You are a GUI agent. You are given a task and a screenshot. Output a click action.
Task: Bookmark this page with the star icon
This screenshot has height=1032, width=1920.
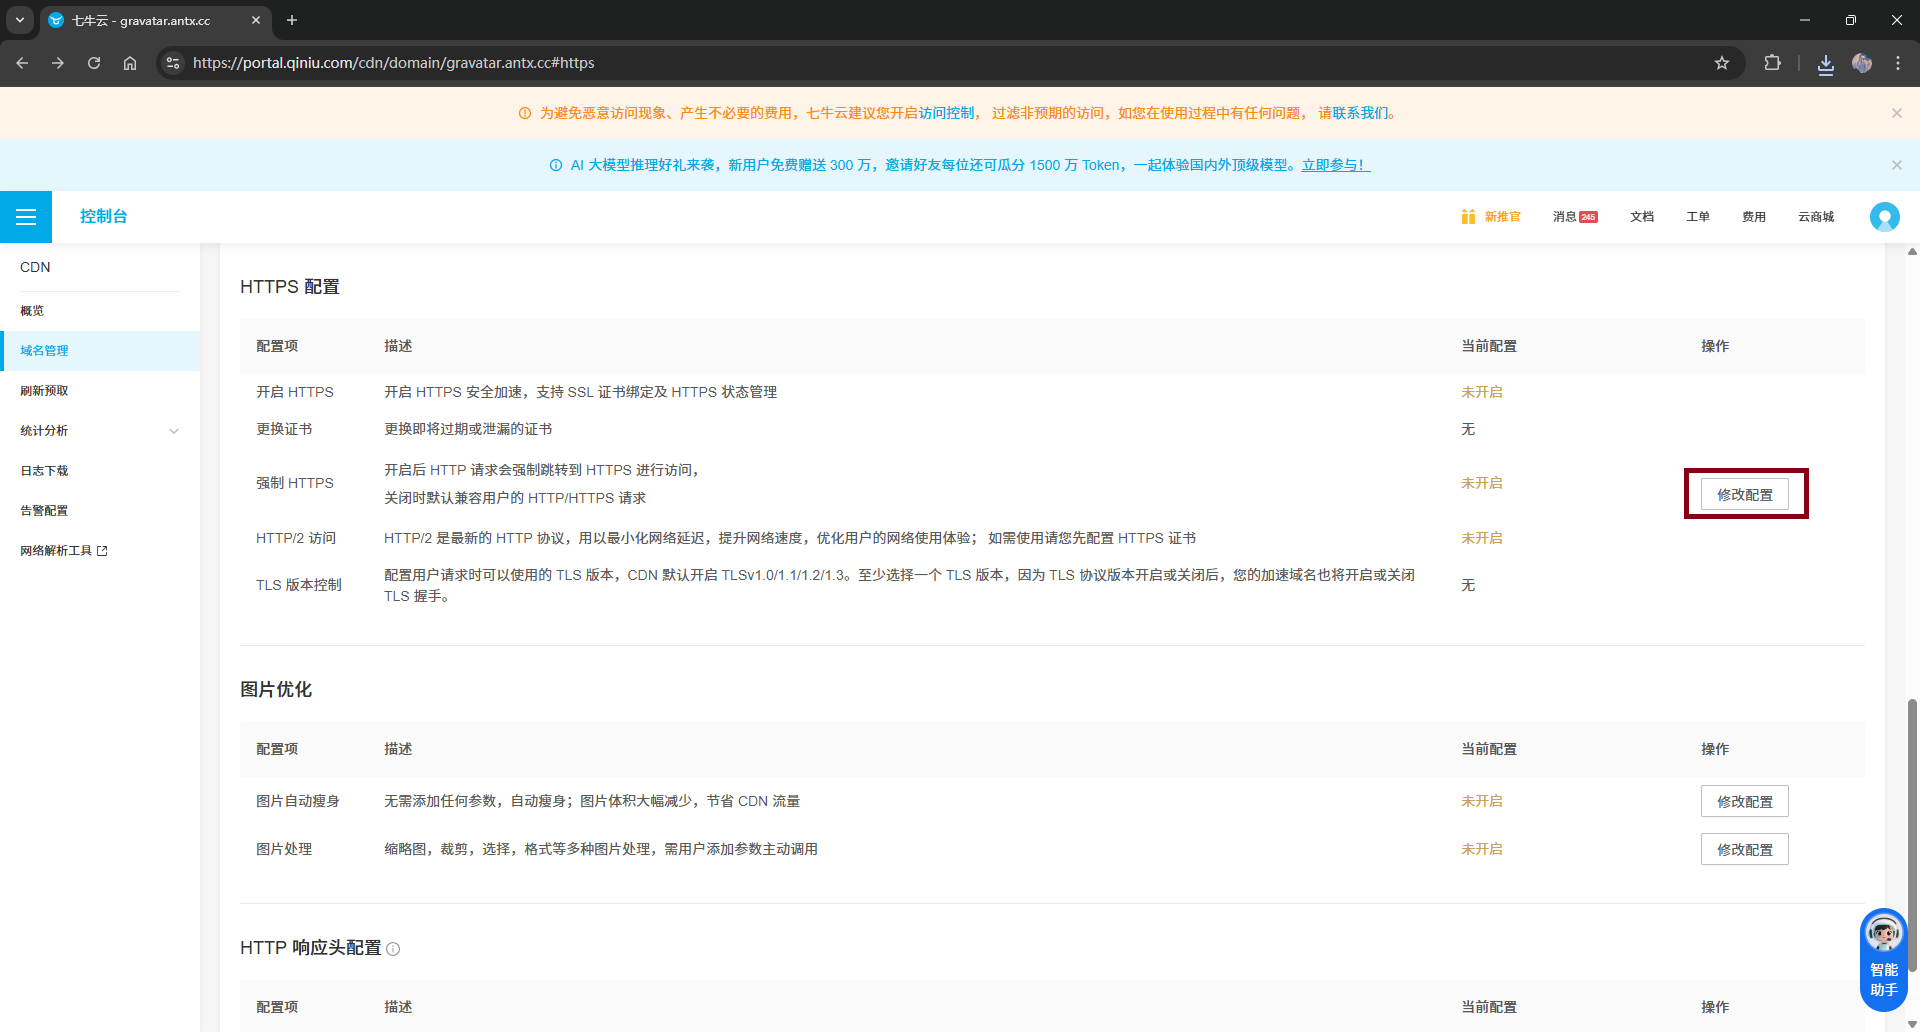1722,63
